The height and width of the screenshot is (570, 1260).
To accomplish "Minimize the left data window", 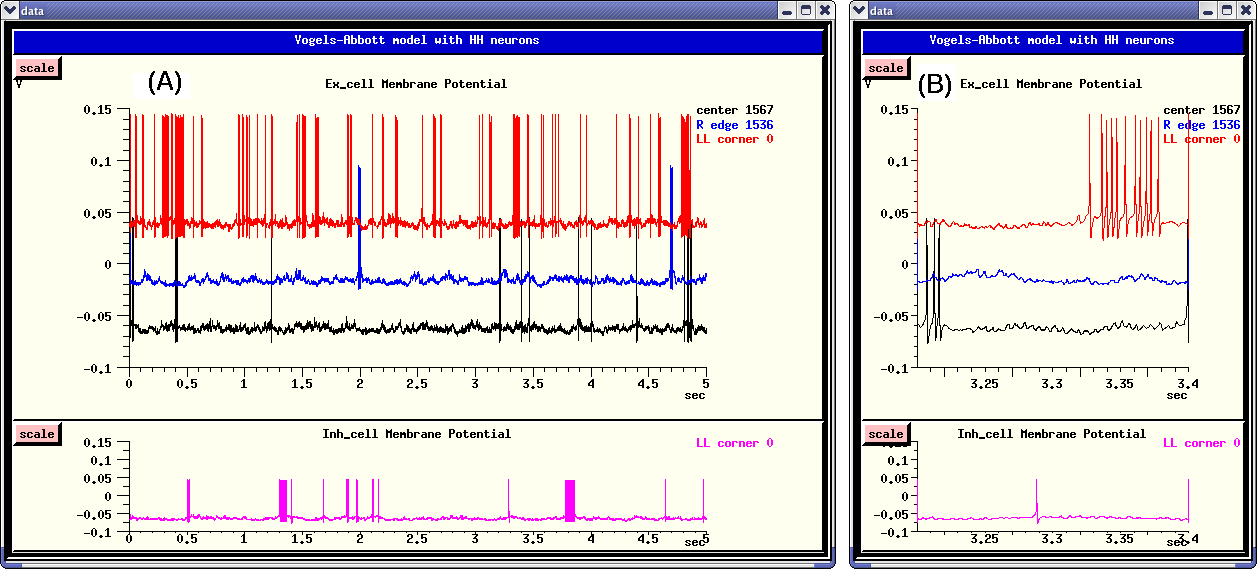I will (788, 10).
